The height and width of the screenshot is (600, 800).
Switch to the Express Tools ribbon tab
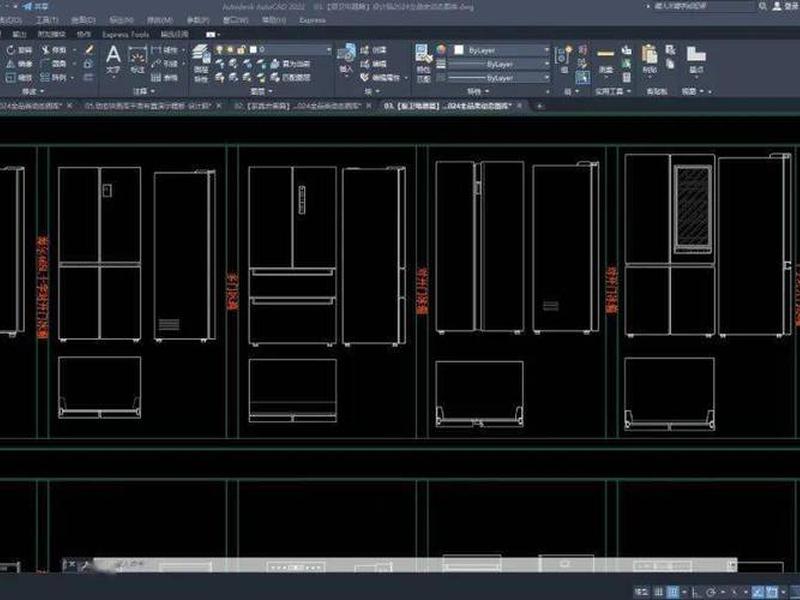(x=126, y=34)
